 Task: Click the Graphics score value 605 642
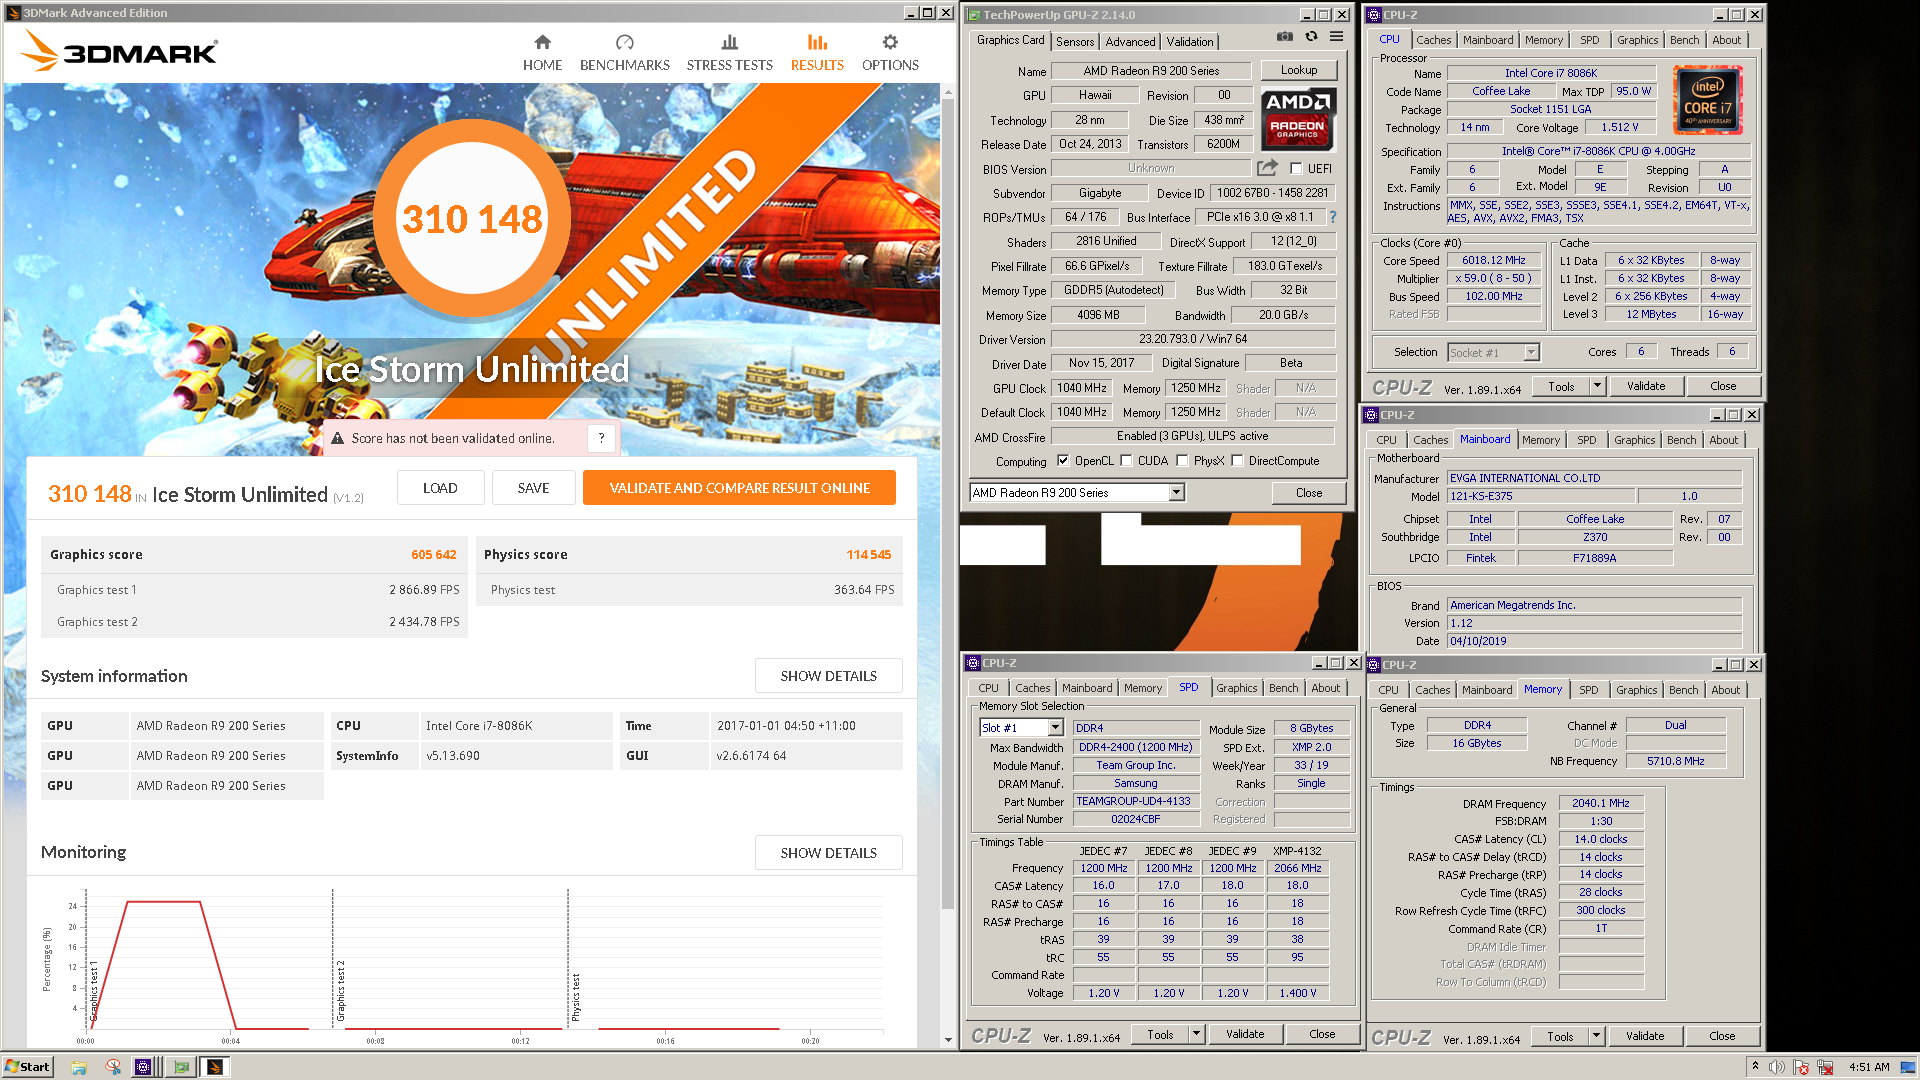[x=433, y=554]
